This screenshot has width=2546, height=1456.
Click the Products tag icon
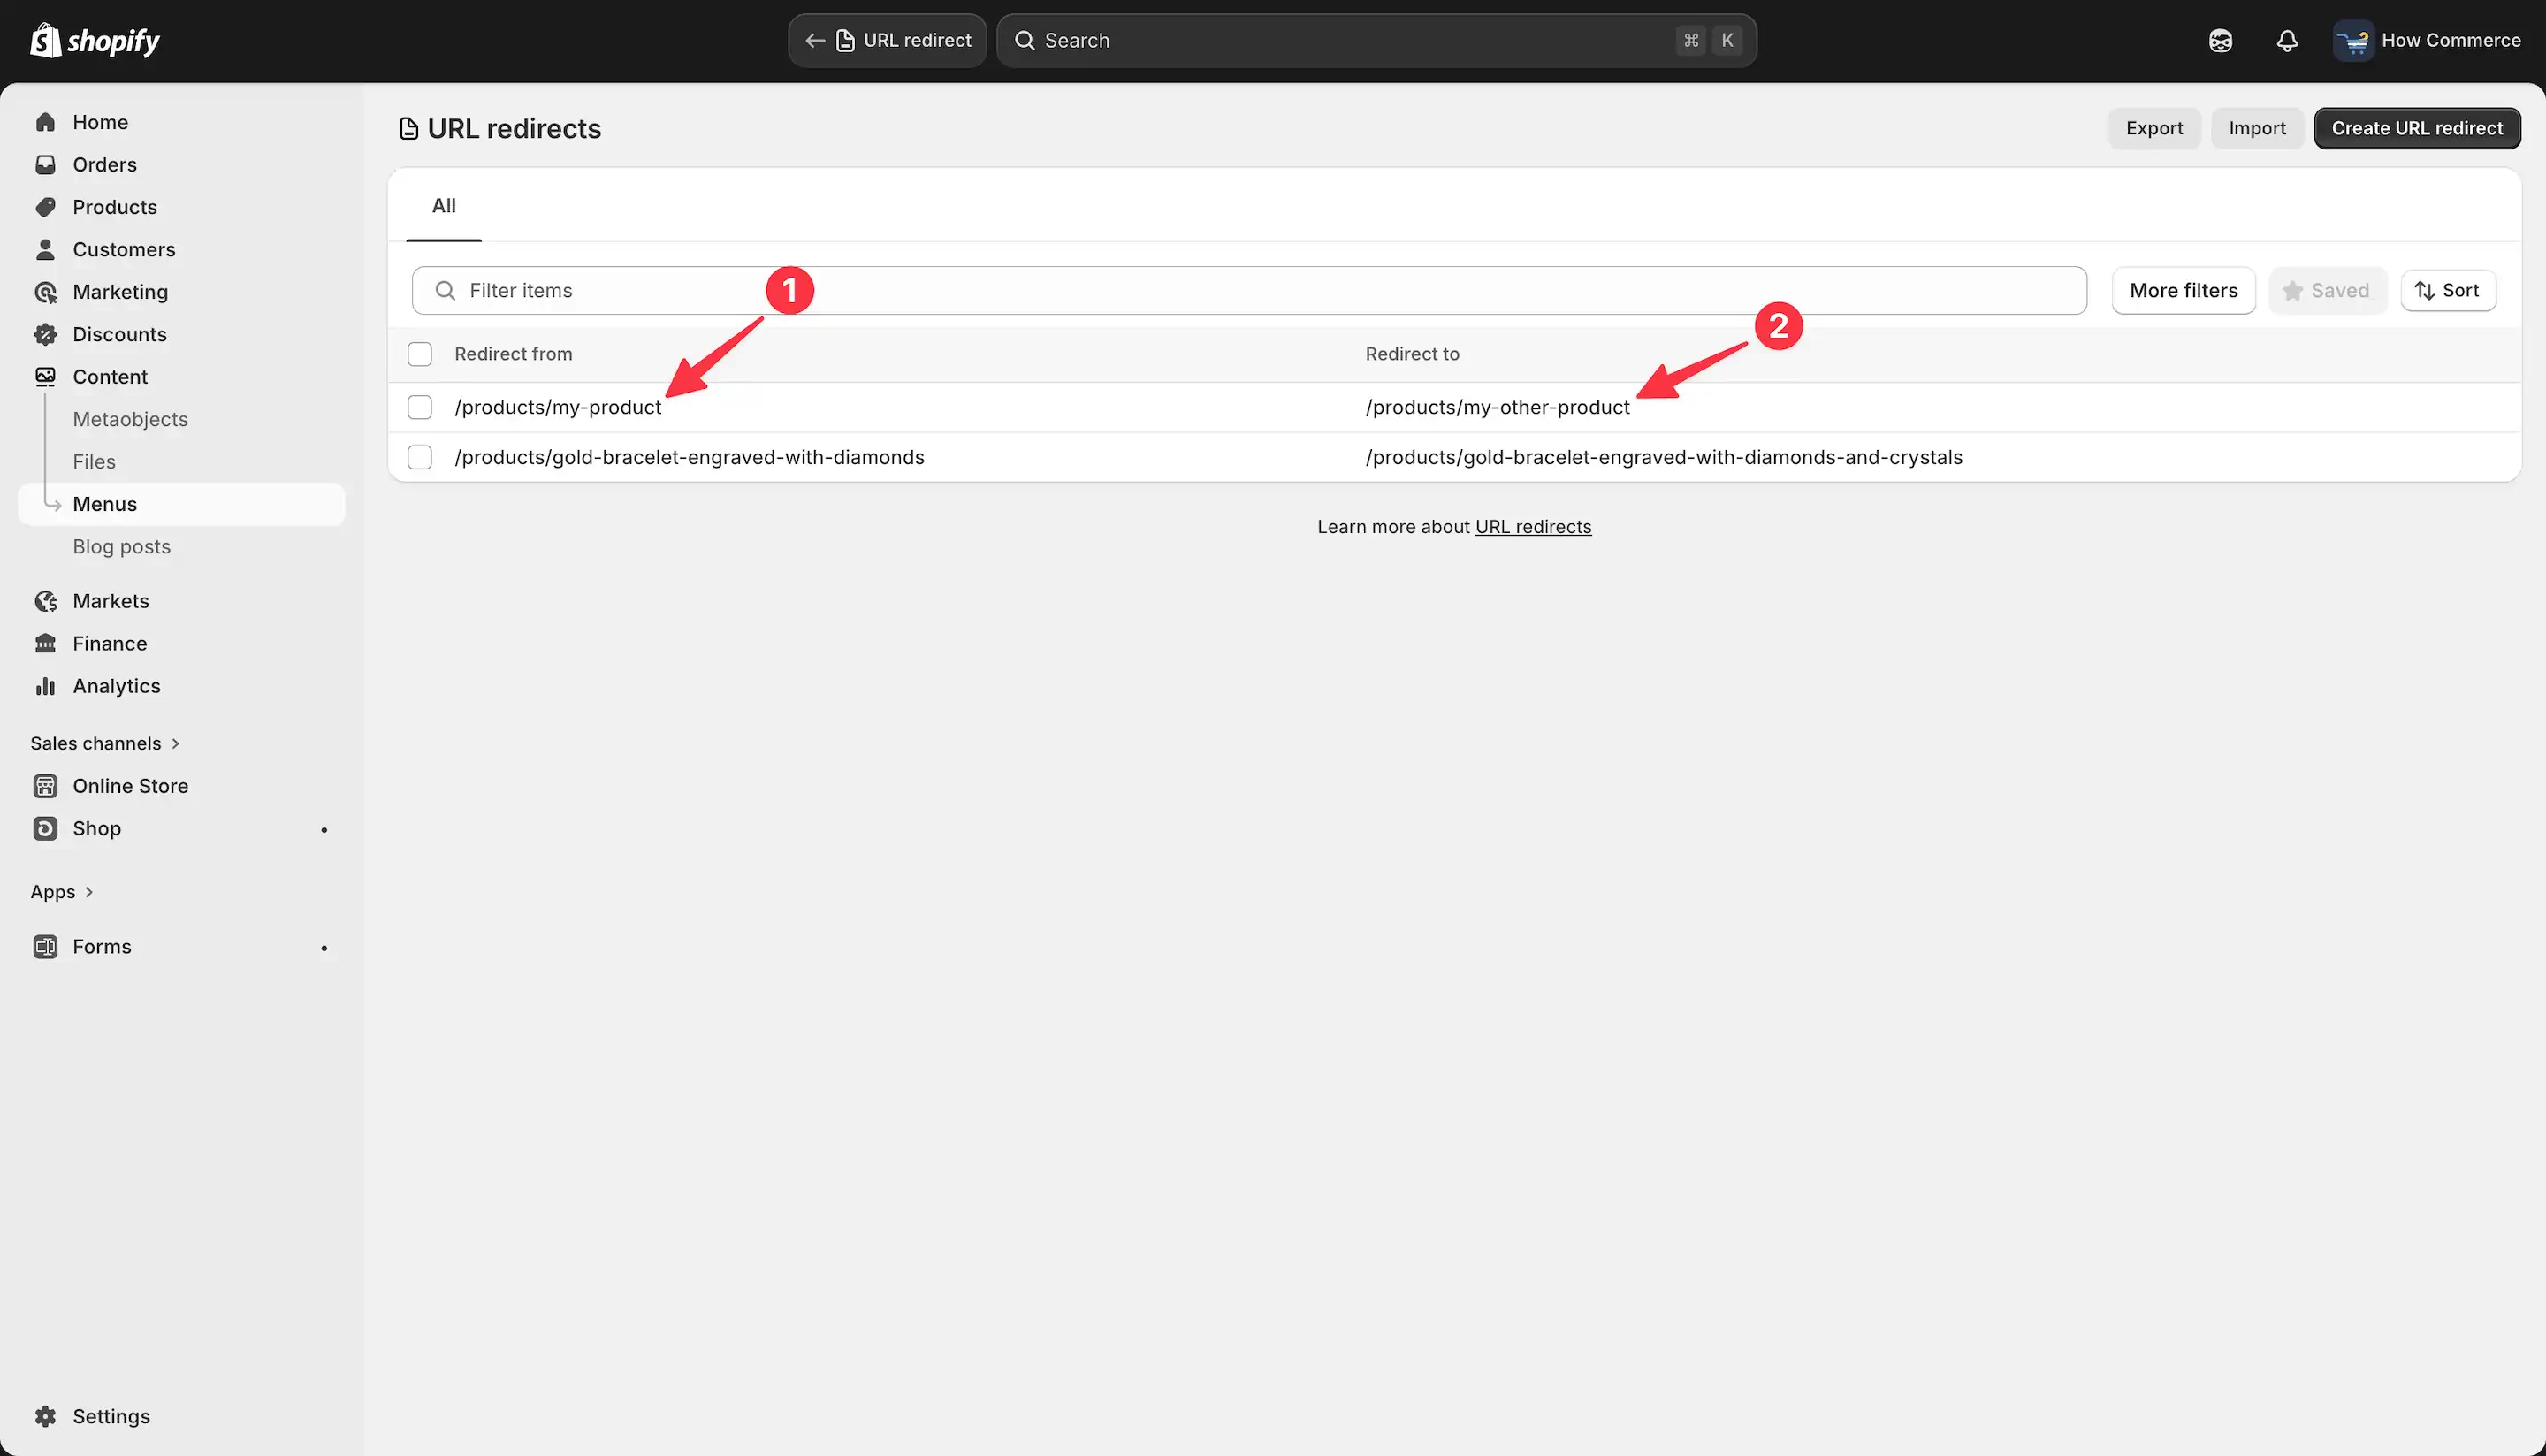click(x=45, y=207)
